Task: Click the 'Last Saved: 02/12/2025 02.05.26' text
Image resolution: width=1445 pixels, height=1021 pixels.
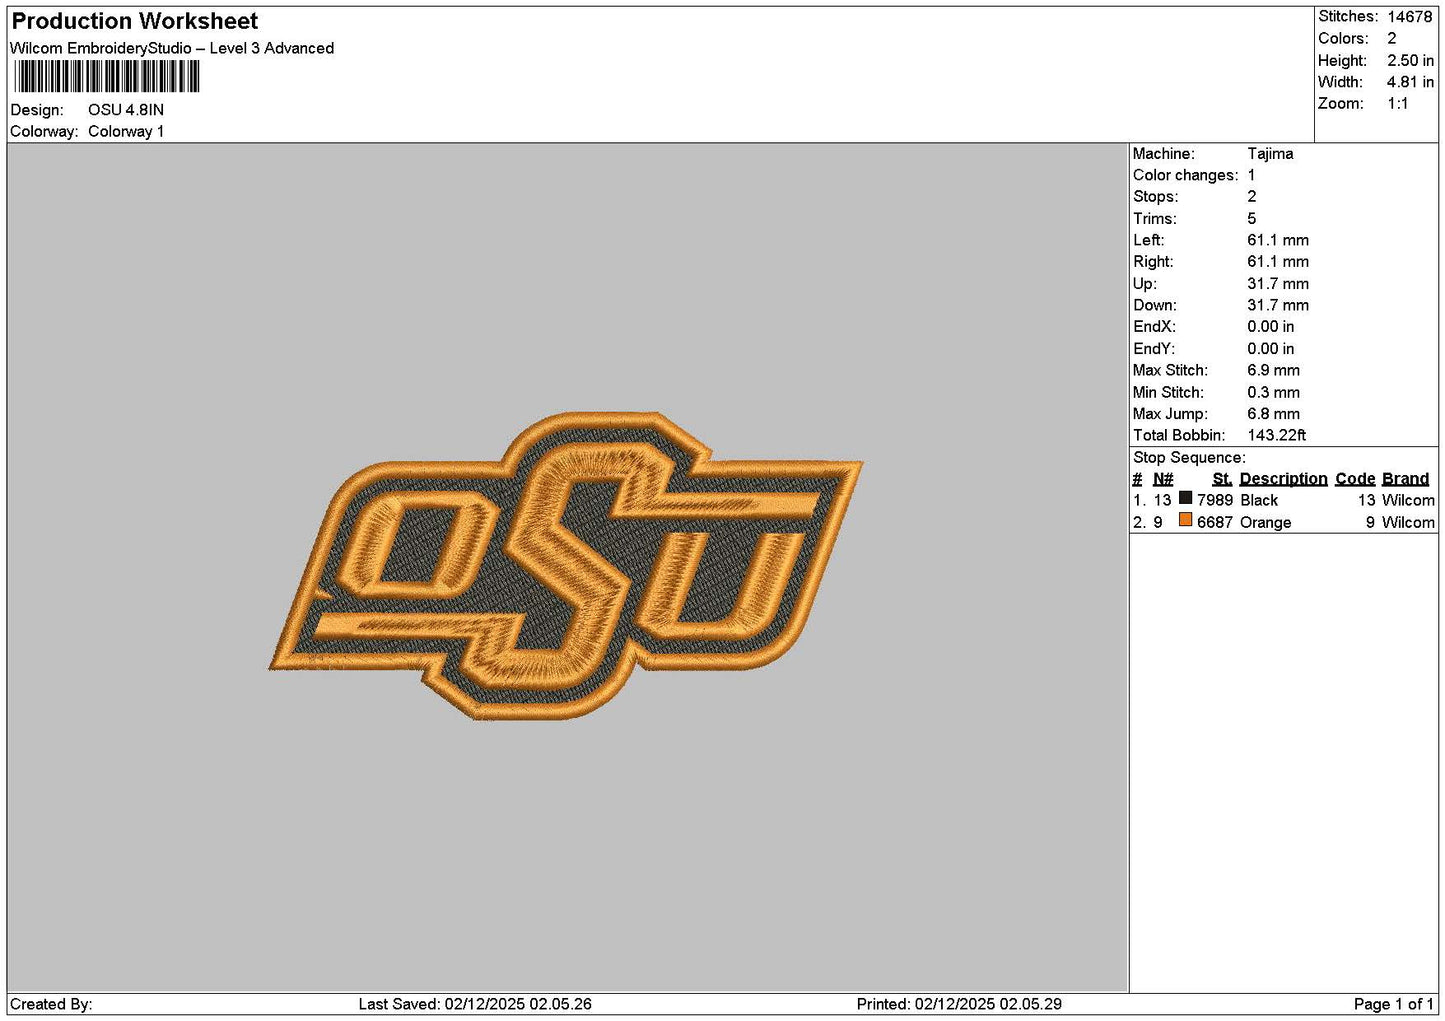Action: (475, 1004)
